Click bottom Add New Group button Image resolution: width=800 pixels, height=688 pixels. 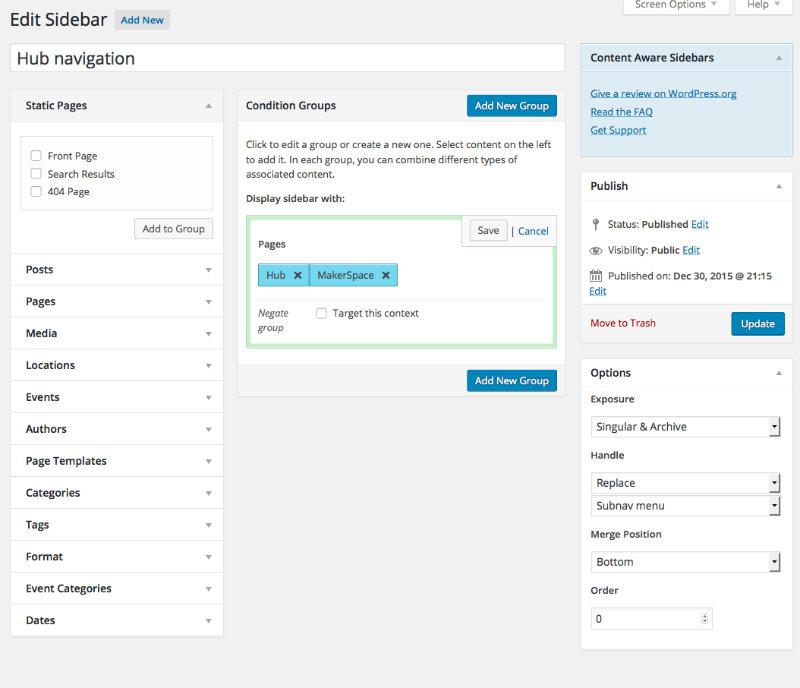coord(512,381)
